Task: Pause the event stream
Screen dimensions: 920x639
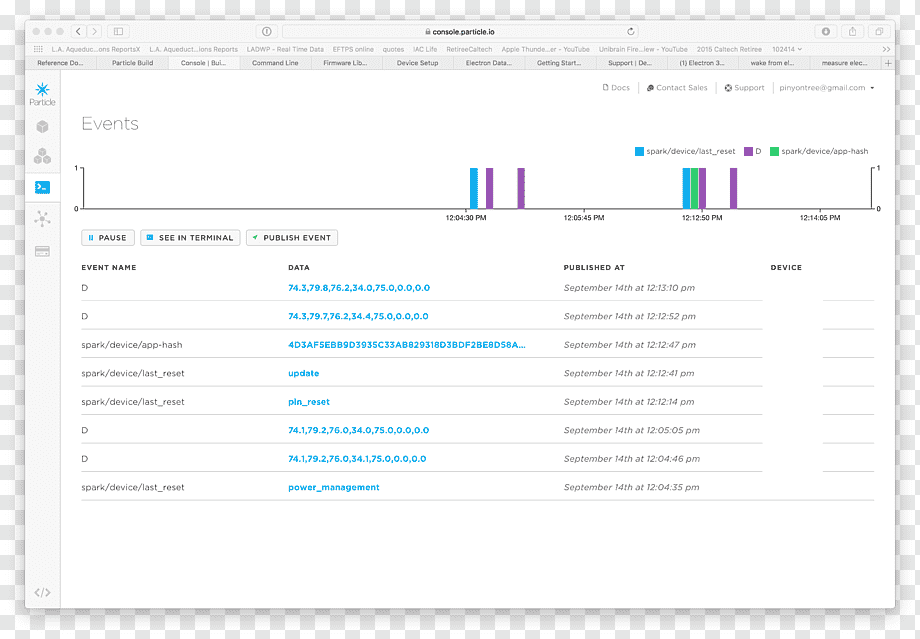Action: click(108, 238)
